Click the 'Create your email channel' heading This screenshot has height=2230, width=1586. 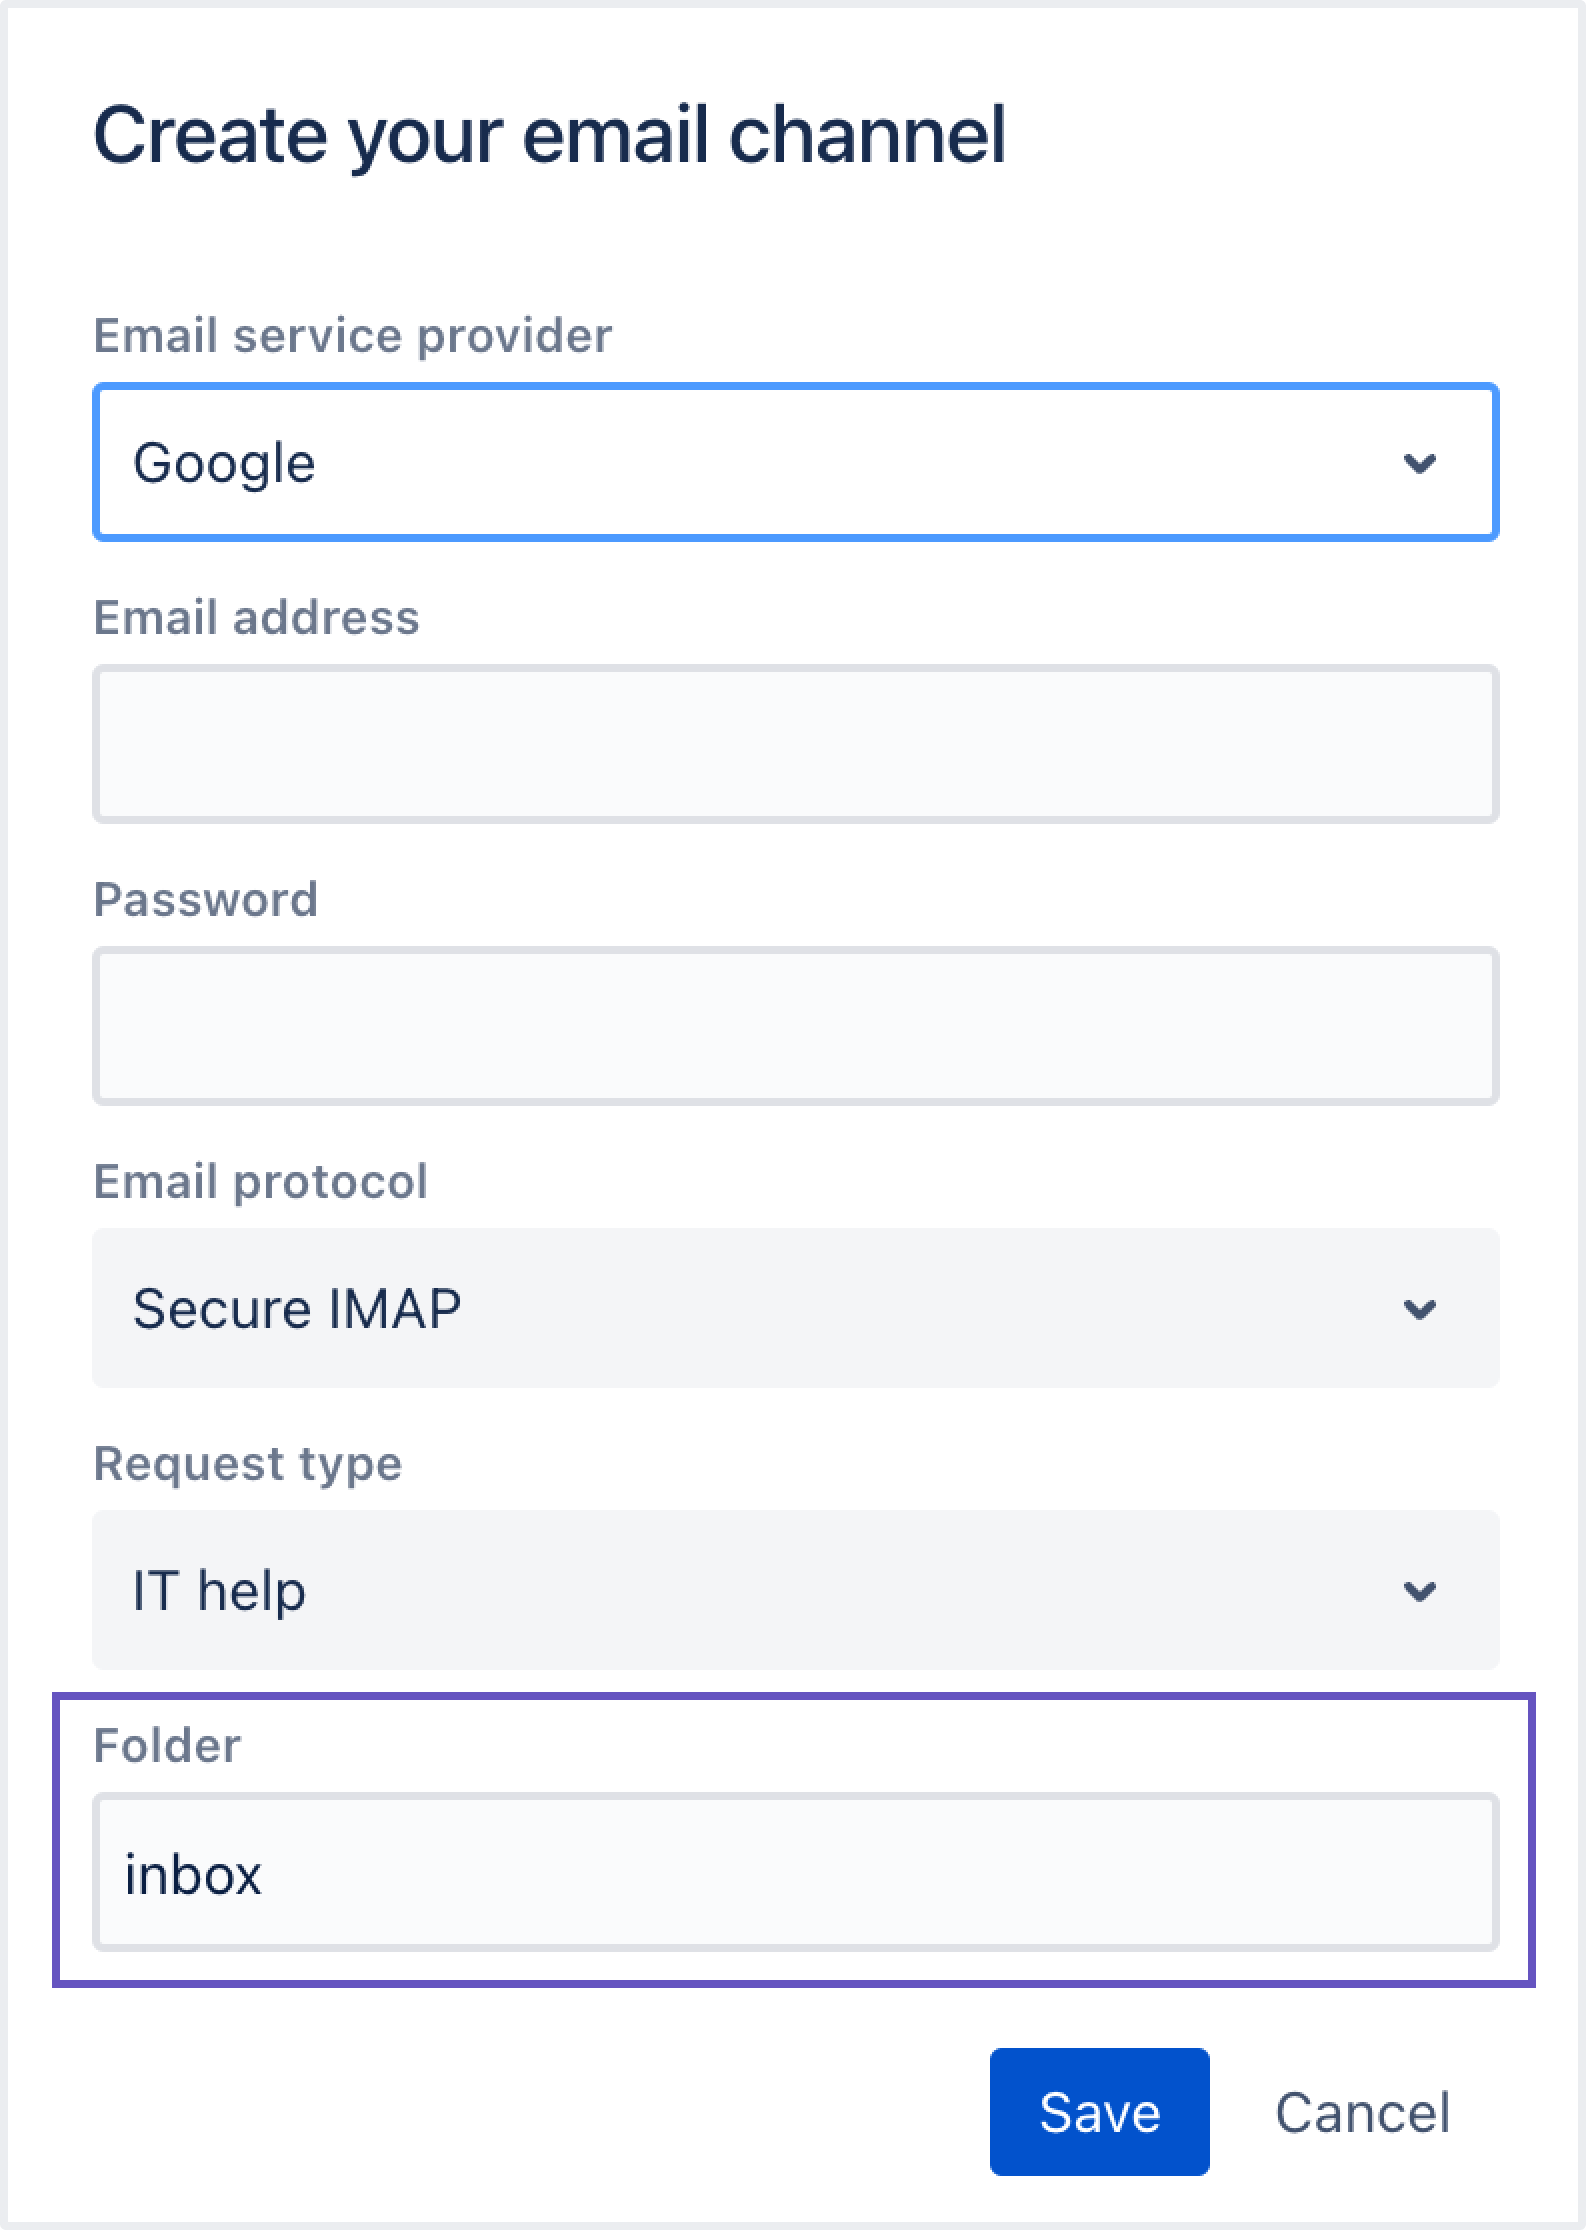[x=549, y=135]
